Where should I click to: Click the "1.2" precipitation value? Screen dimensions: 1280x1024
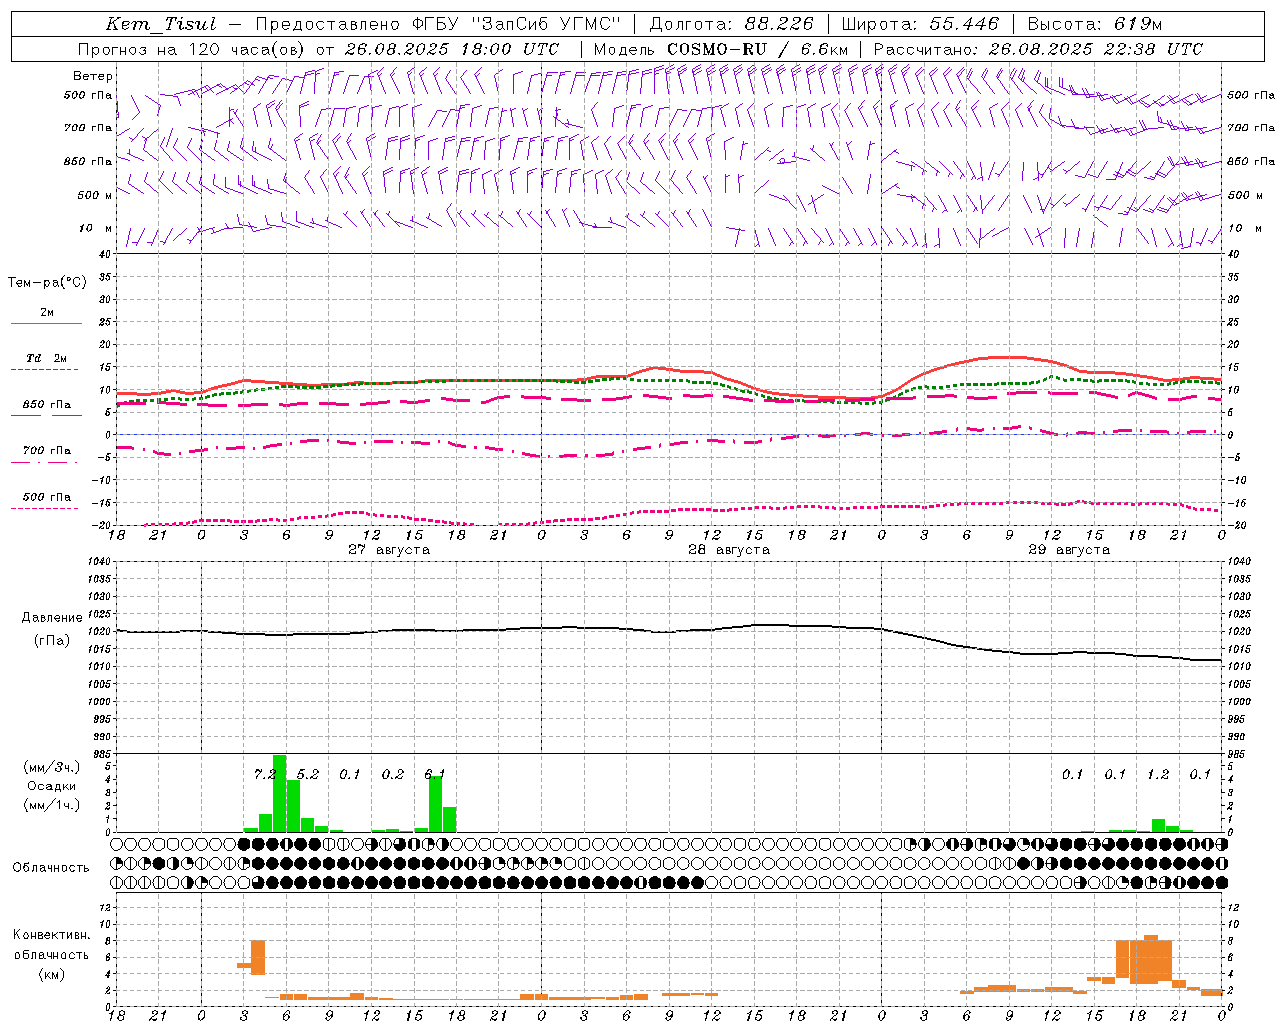pos(1157,774)
